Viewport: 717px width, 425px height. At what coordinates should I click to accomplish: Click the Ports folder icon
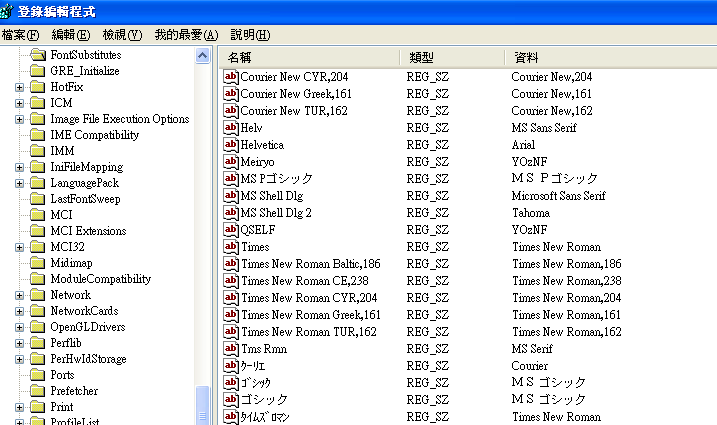[x=37, y=375]
